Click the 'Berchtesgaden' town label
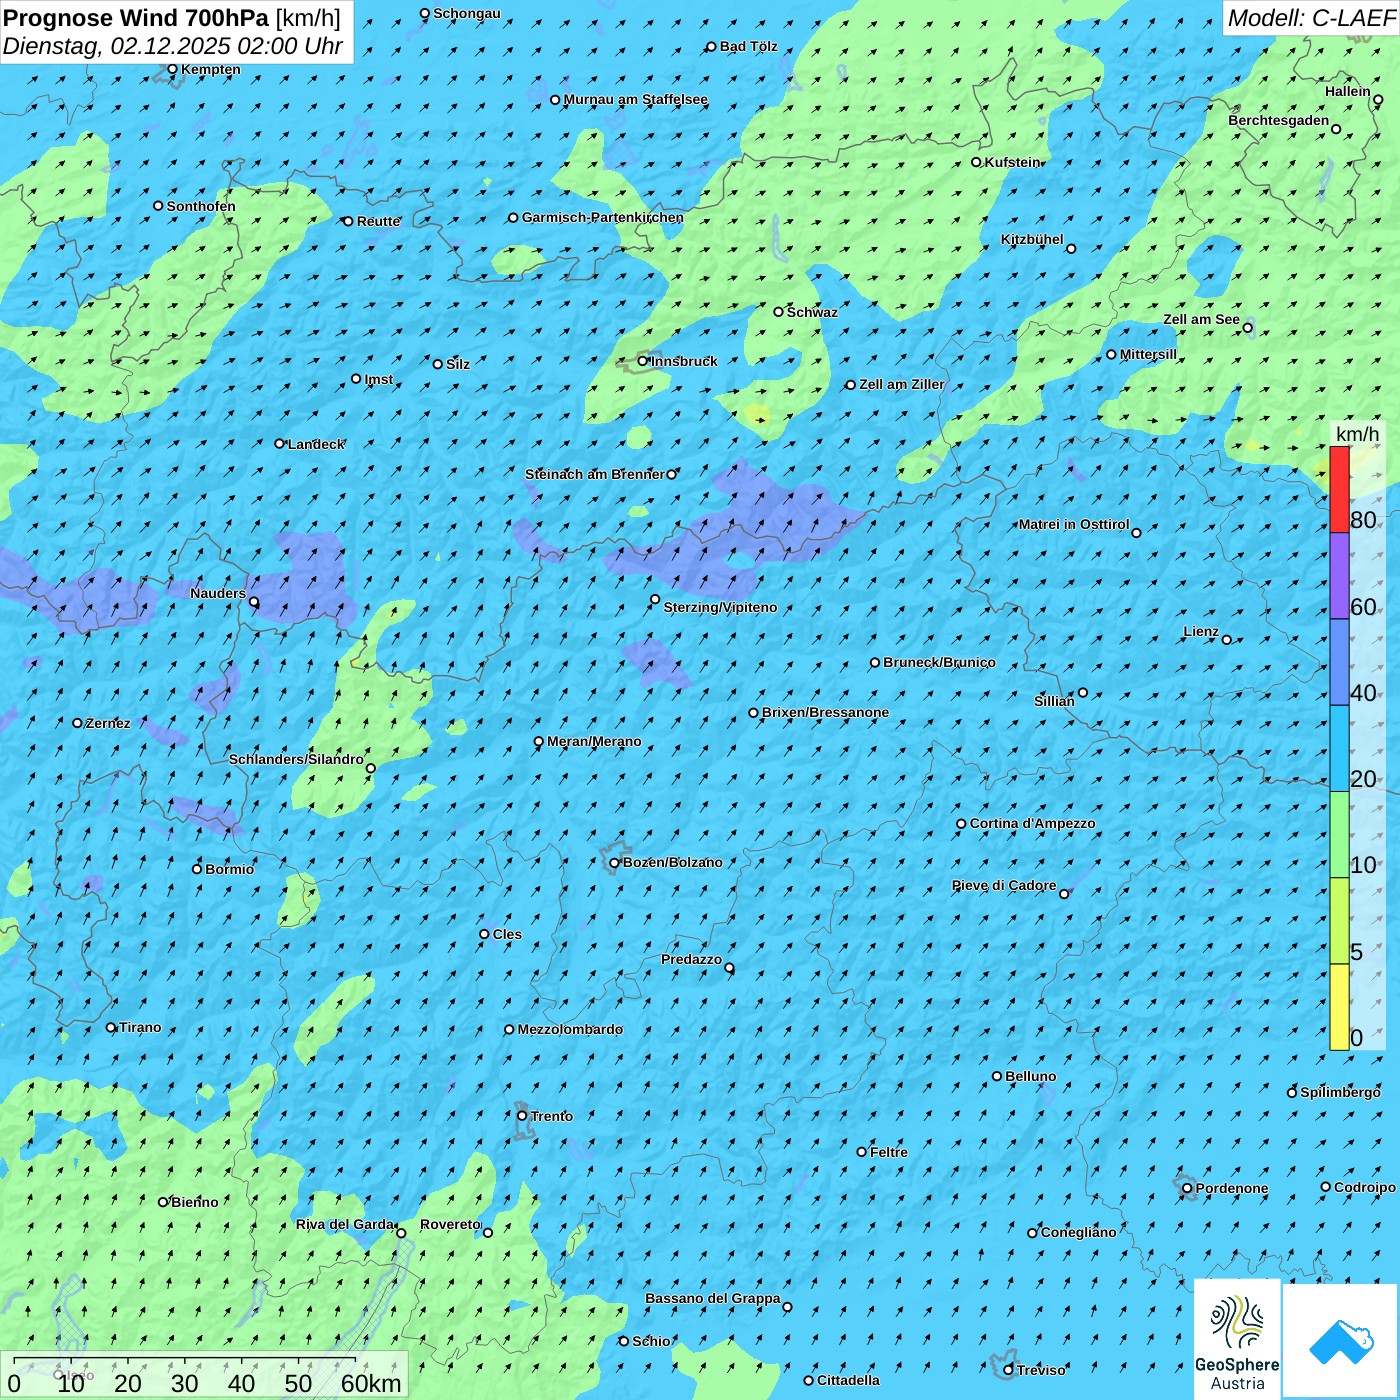Image resolution: width=1400 pixels, height=1400 pixels. coord(1279,120)
